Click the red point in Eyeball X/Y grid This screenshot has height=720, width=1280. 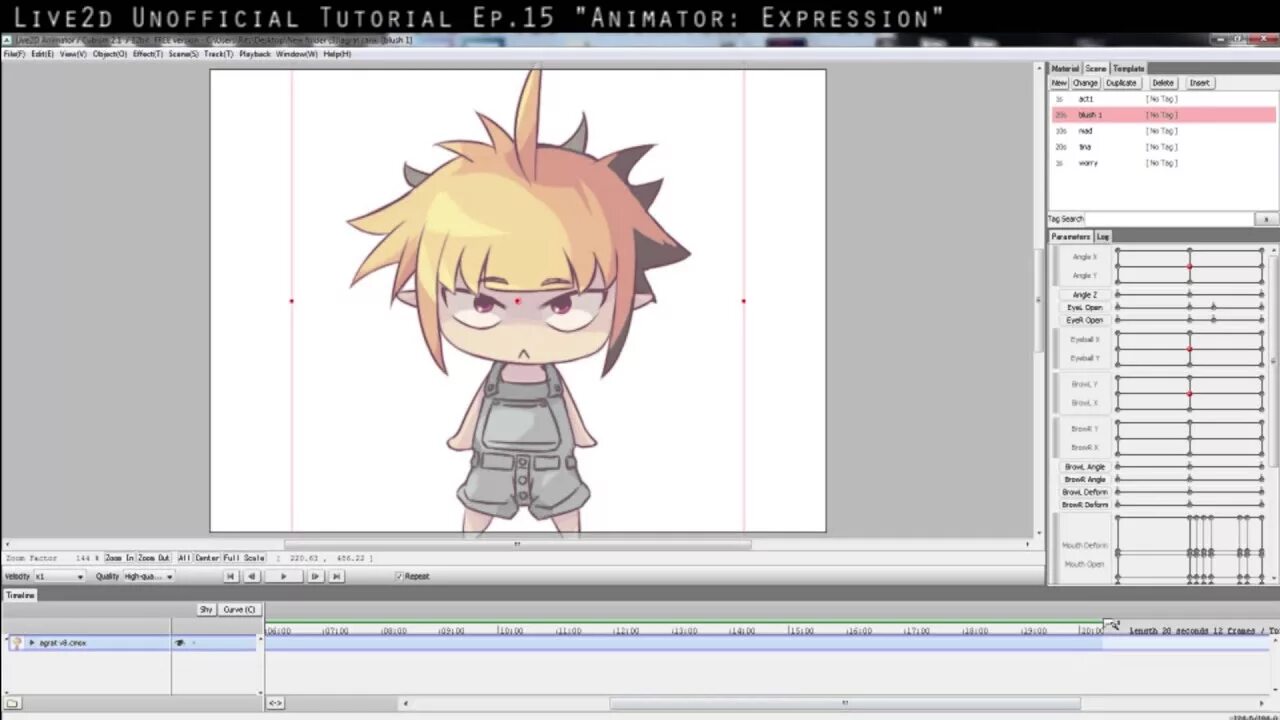[x=1190, y=349]
